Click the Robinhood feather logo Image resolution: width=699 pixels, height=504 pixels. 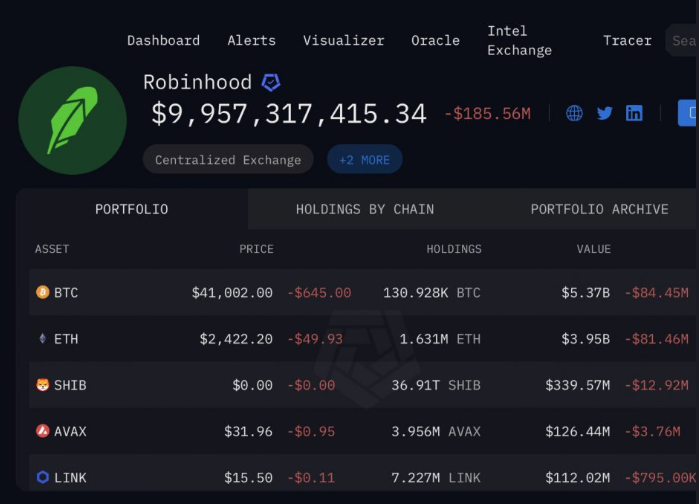coord(72,121)
